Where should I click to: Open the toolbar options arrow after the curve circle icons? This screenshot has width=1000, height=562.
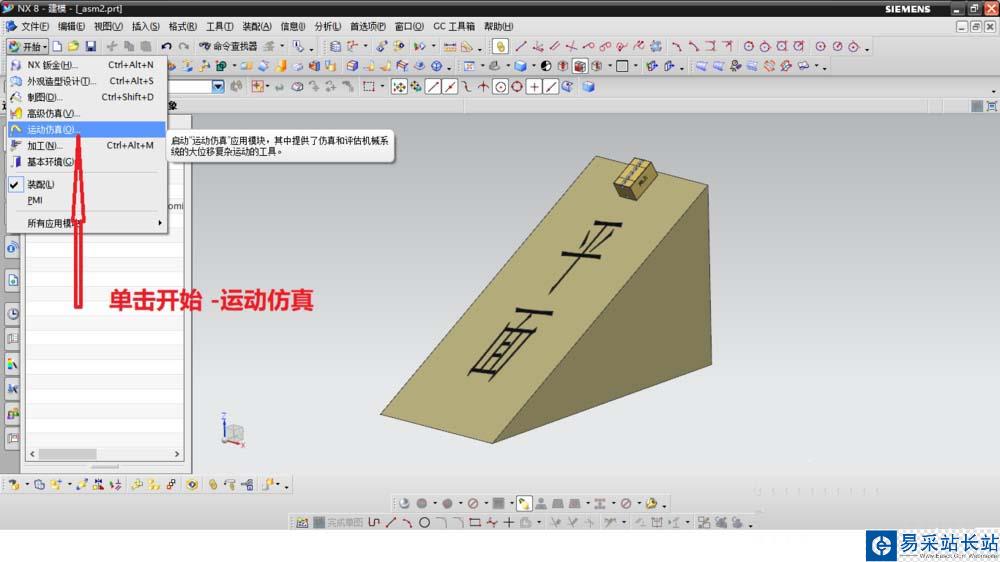click(867, 48)
